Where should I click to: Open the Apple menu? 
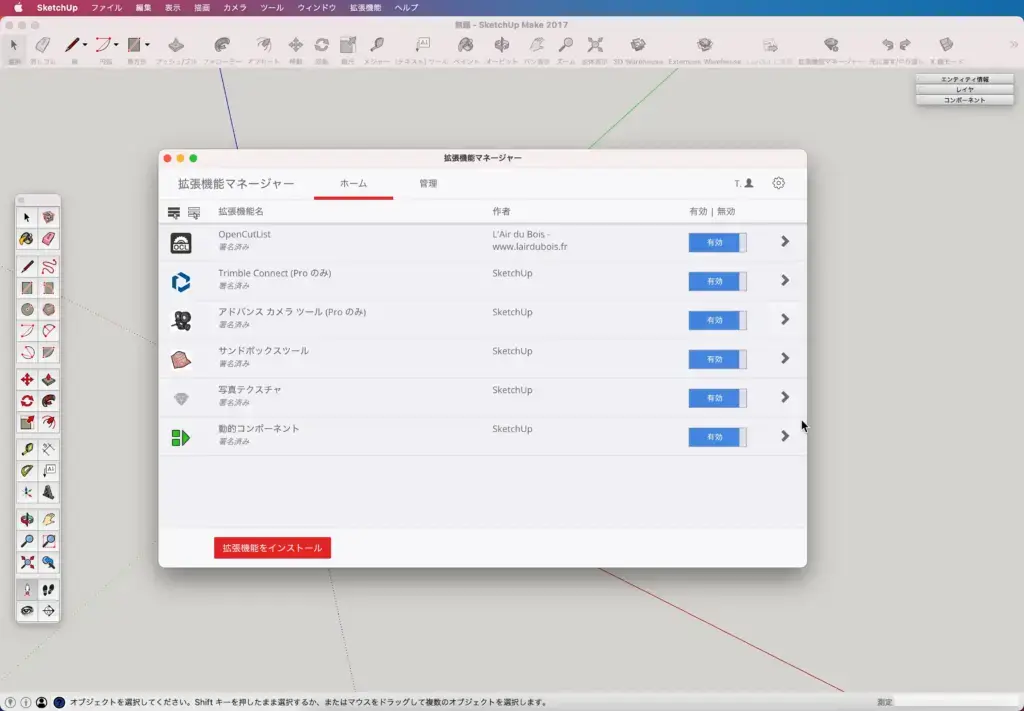(x=18, y=8)
